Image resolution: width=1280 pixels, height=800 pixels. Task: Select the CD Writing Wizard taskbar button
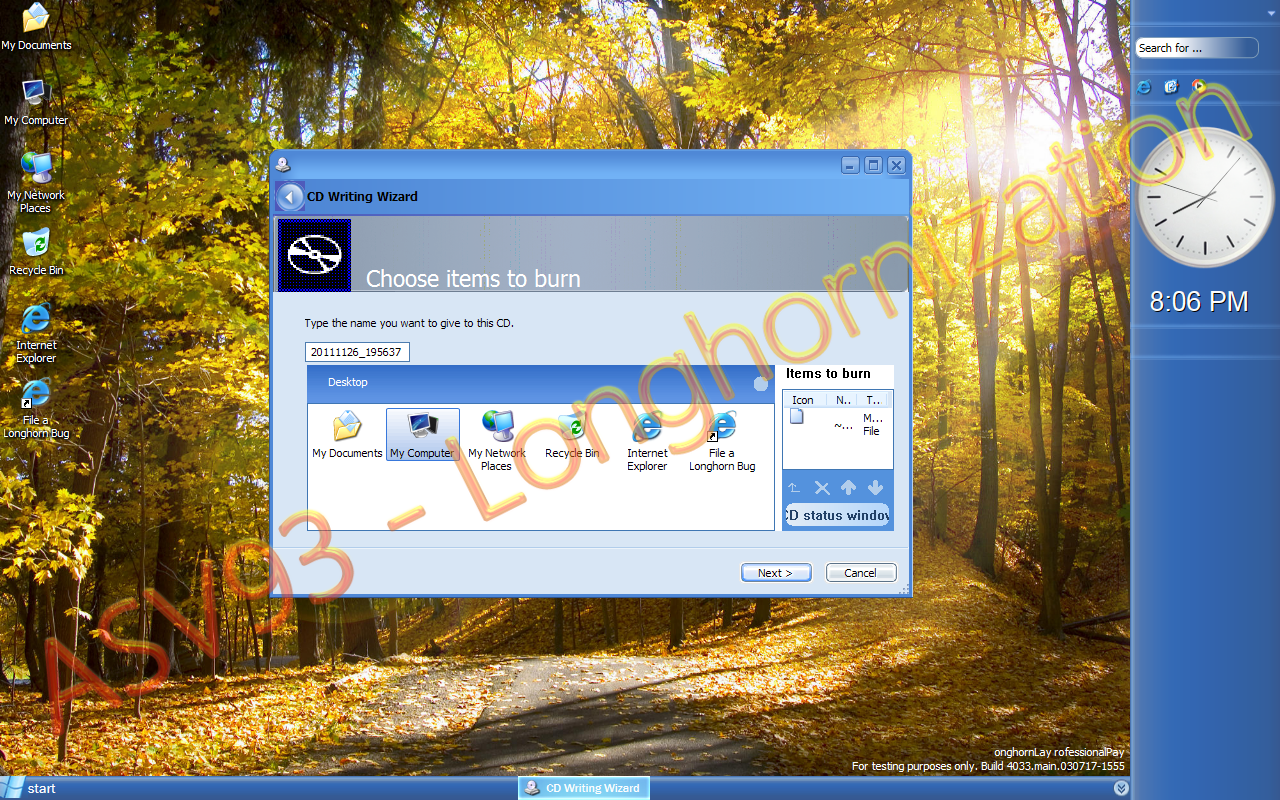tap(583, 788)
